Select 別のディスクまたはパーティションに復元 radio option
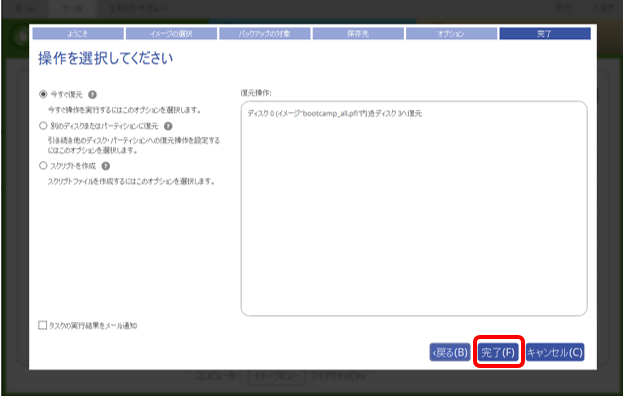The image size is (623, 396). pos(43,126)
